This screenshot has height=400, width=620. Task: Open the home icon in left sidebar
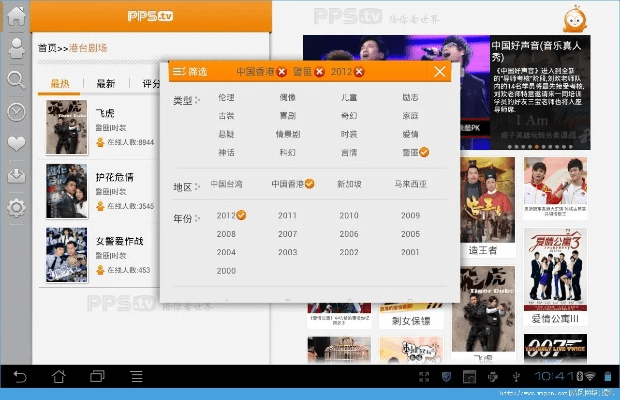click(x=16, y=17)
